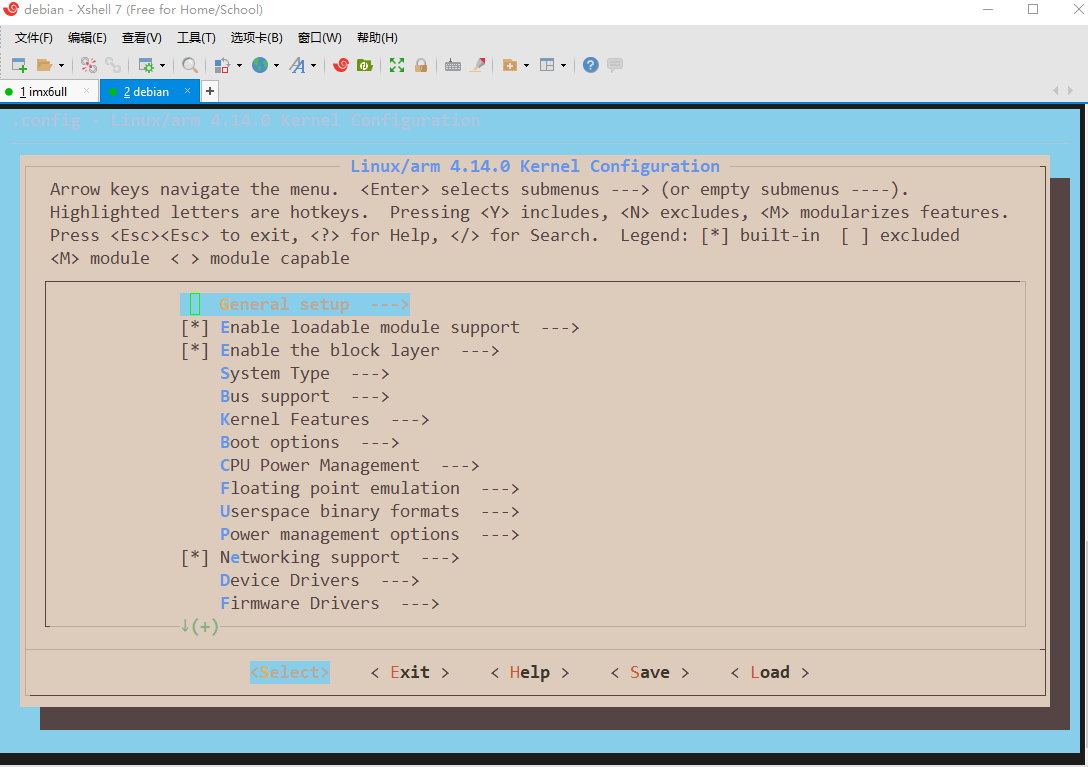
Task: Click the padlock lock-screen icon
Action: 421,65
